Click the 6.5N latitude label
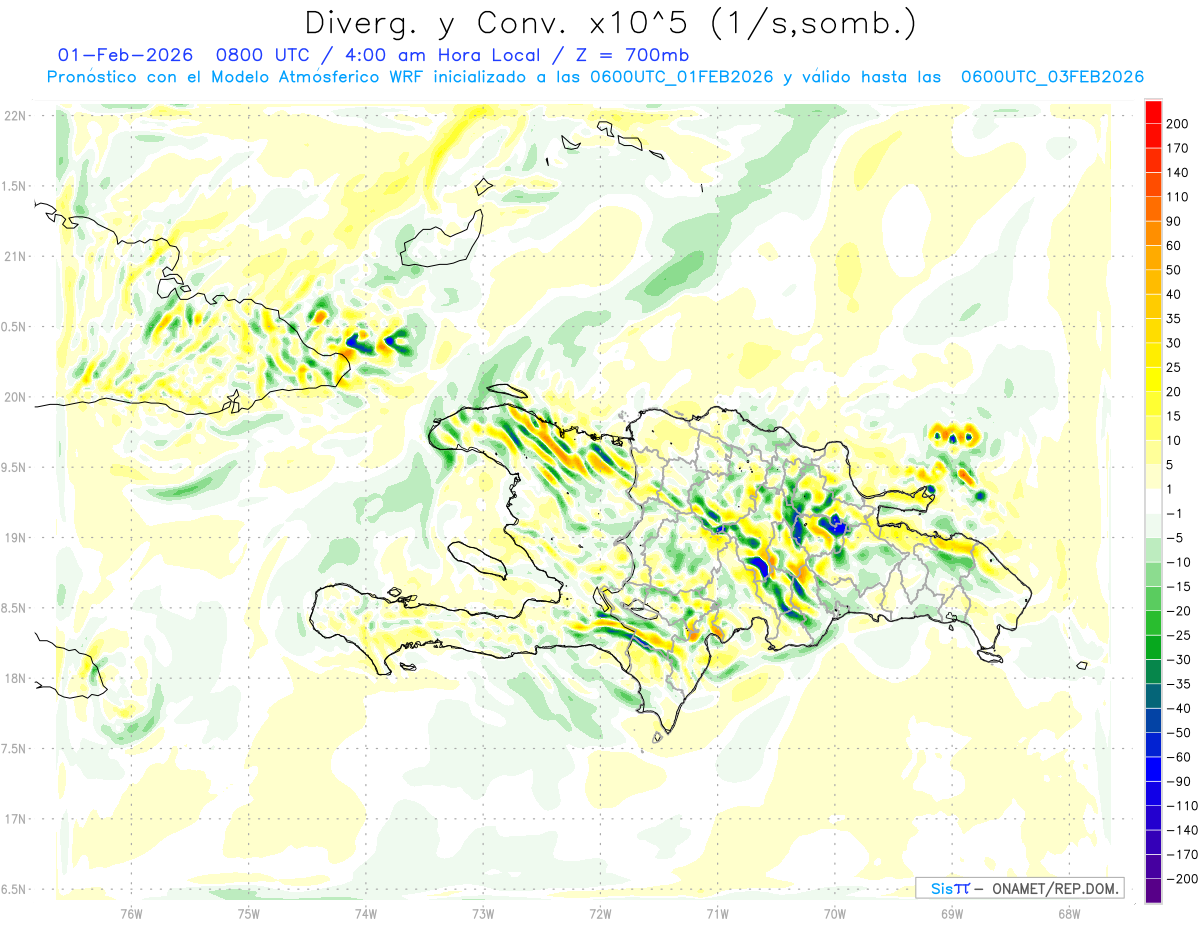The width and height of the screenshot is (1200, 927). click(x=13, y=889)
